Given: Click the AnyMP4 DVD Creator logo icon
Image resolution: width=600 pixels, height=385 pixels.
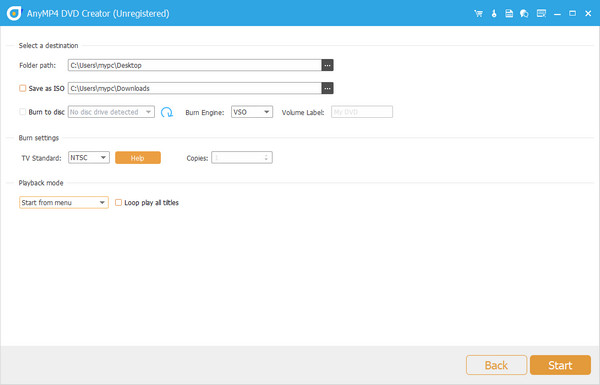Looking at the screenshot, I should click(x=14, y=13).
